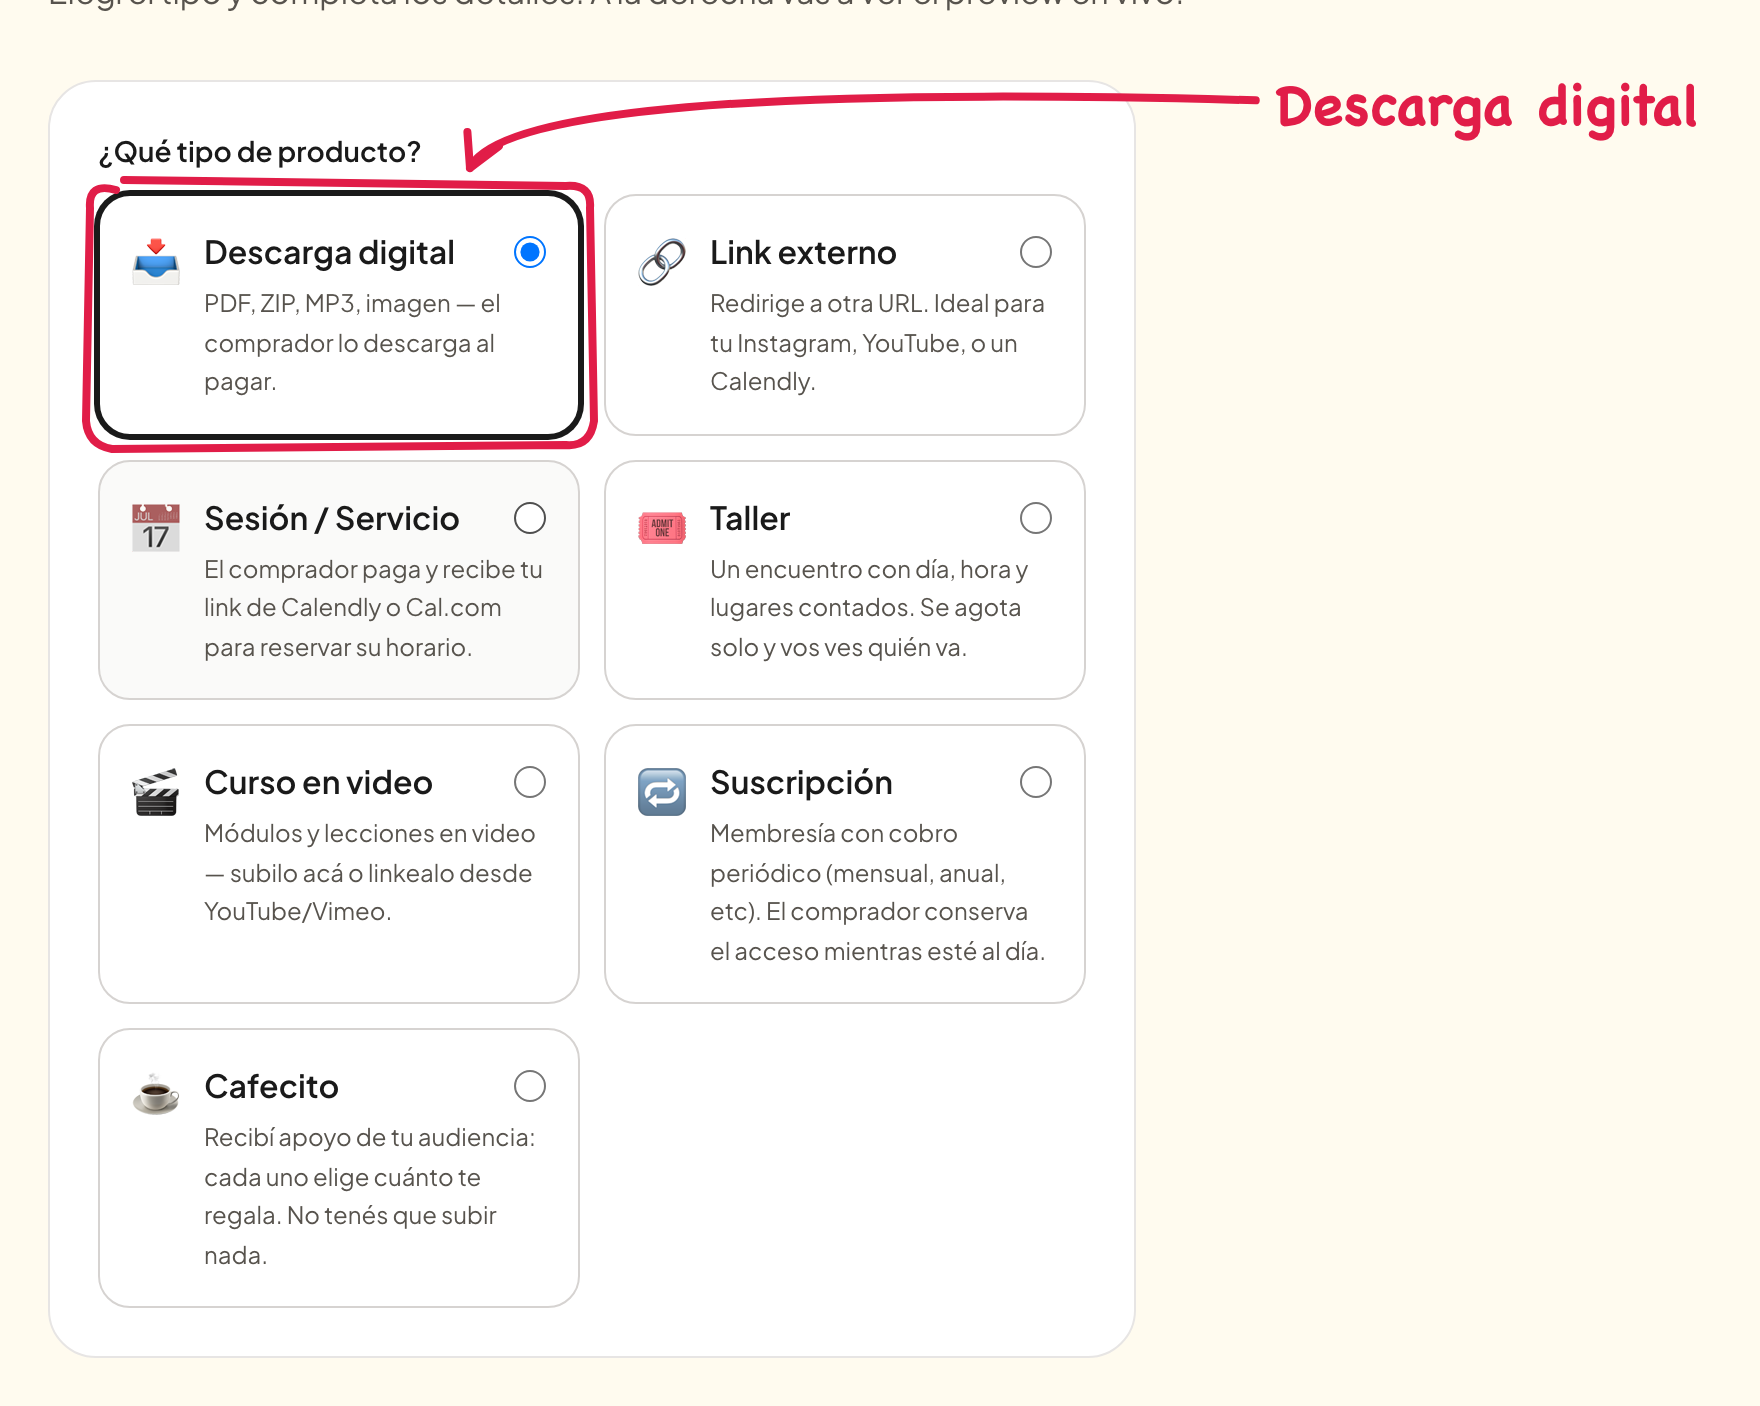Click the Taller admission ticket icon
This screenshot has height=1406, width=1760.
point(662,528)
